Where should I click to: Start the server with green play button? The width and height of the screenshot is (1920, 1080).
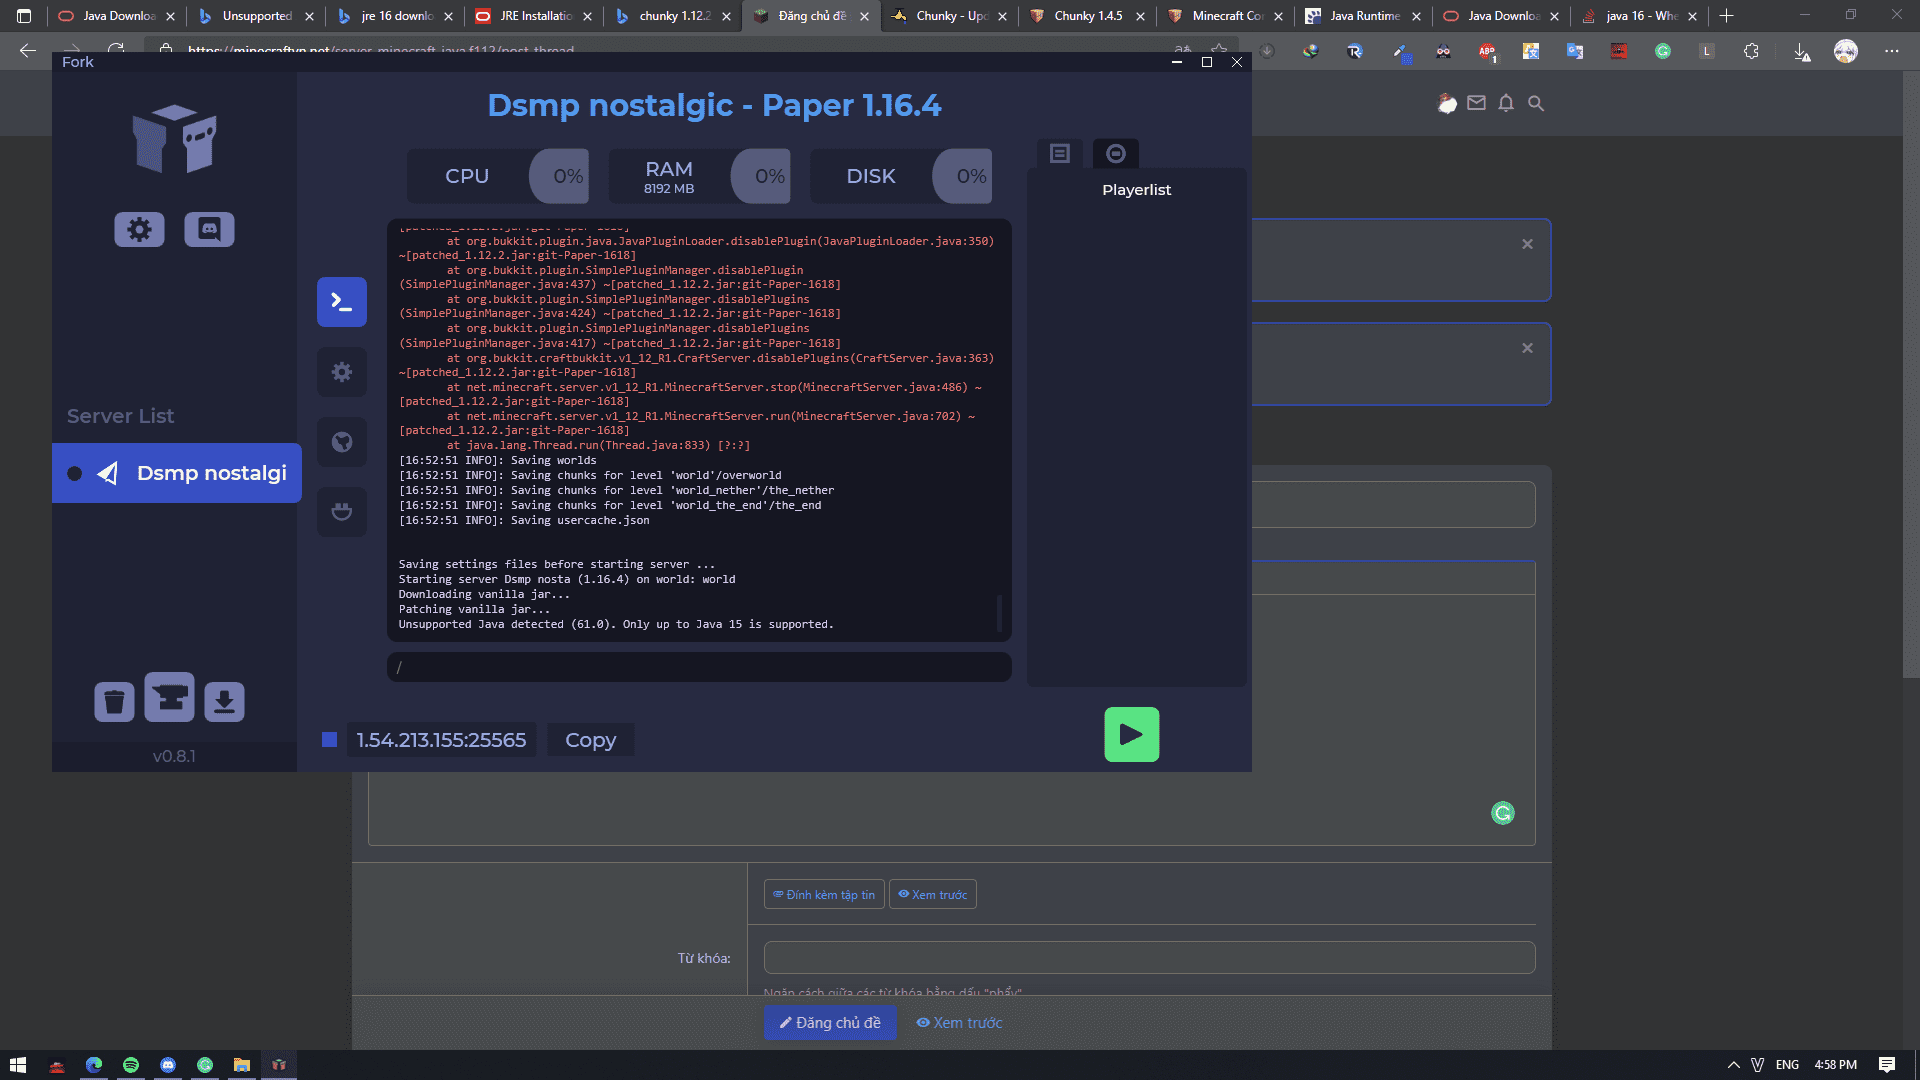click(1131, 735)
